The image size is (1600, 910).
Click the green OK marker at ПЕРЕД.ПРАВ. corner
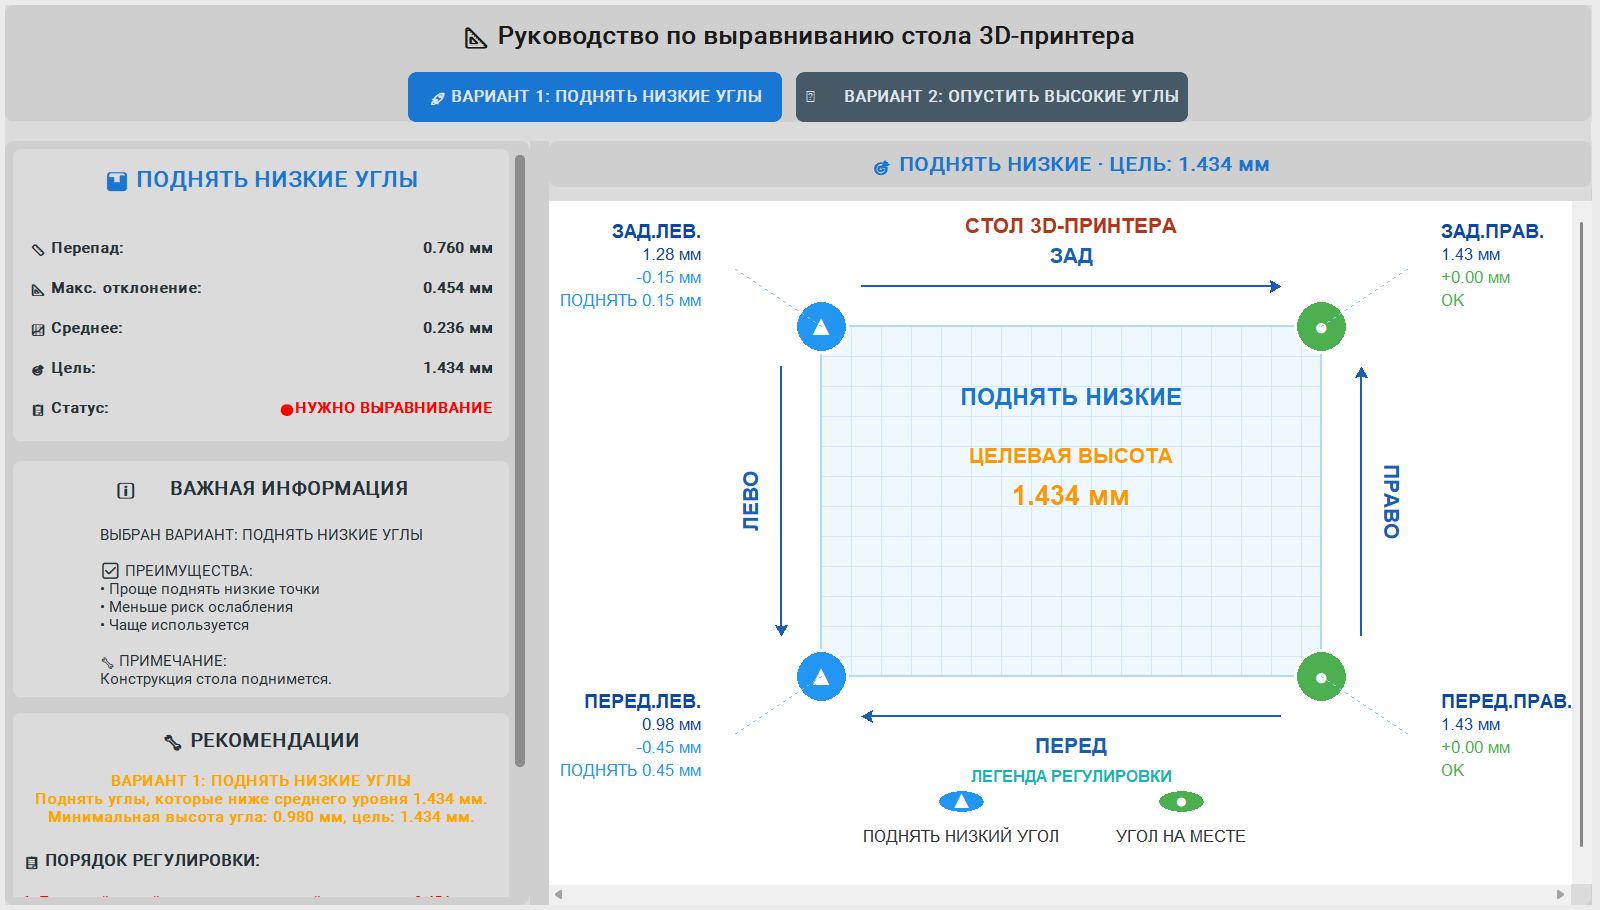pyautogui.click(x=1321, y=676)
